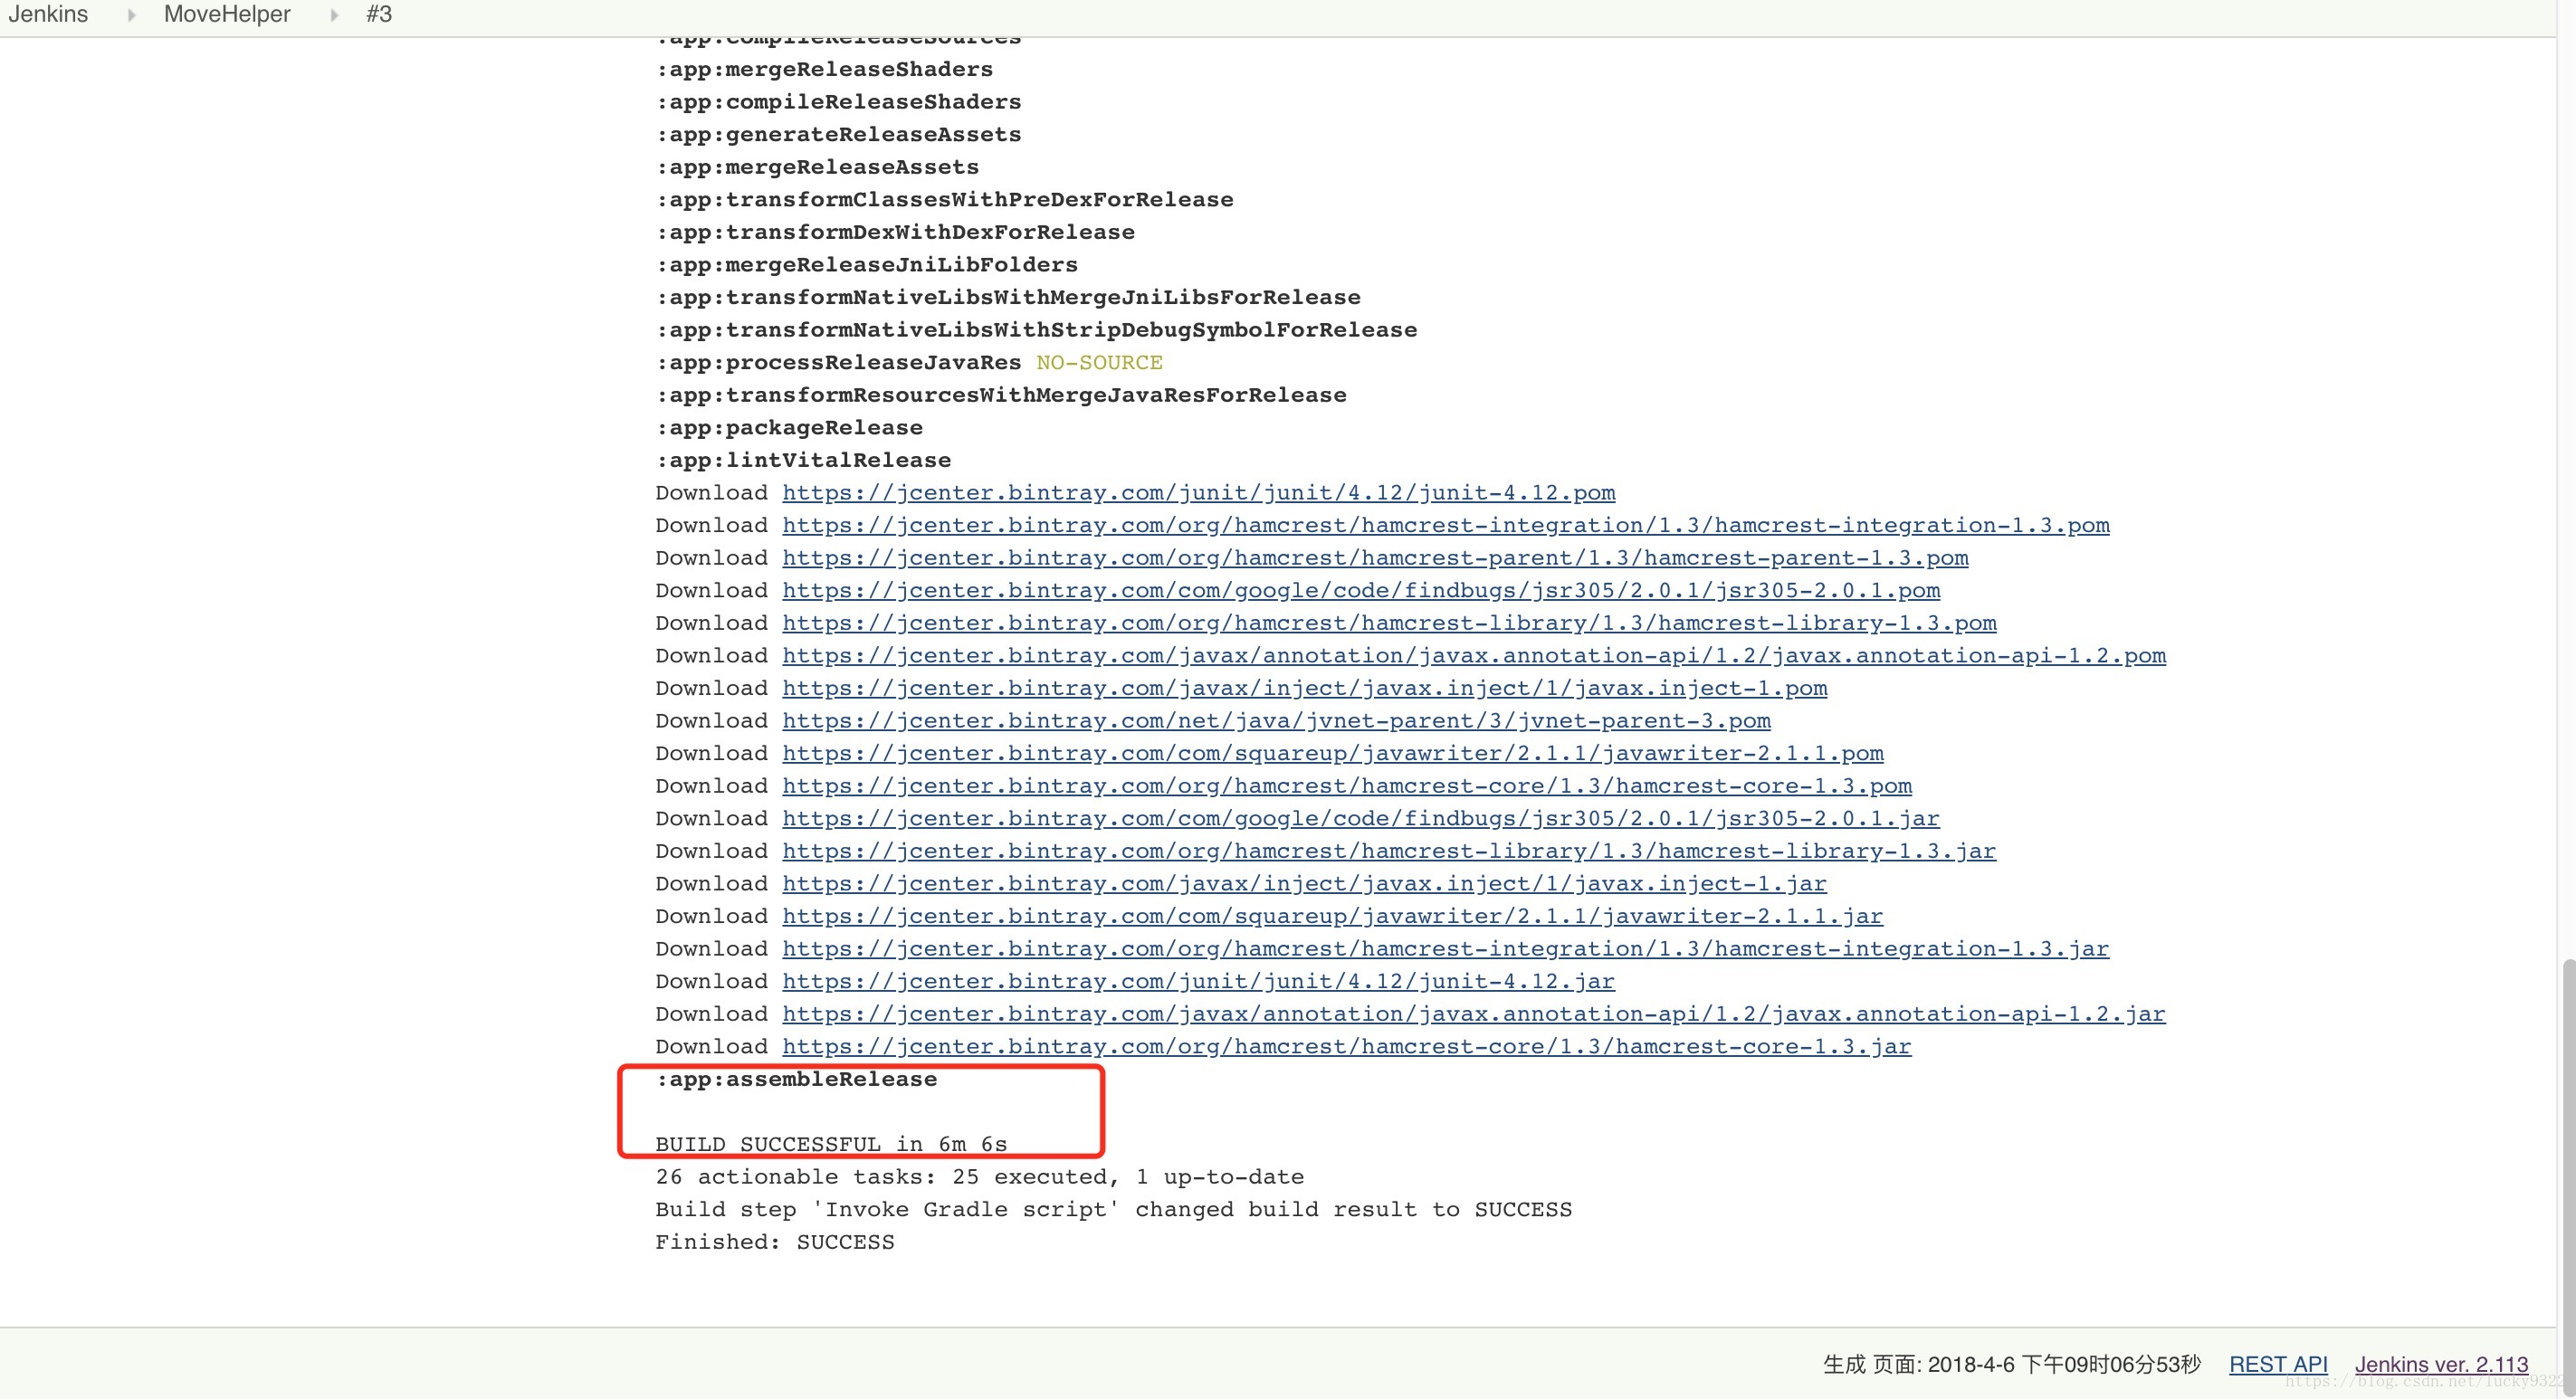Open build #3 breadcrumb
Image resolution: width=2576 pixels, height=1399 pixels.
click(379, 14)
